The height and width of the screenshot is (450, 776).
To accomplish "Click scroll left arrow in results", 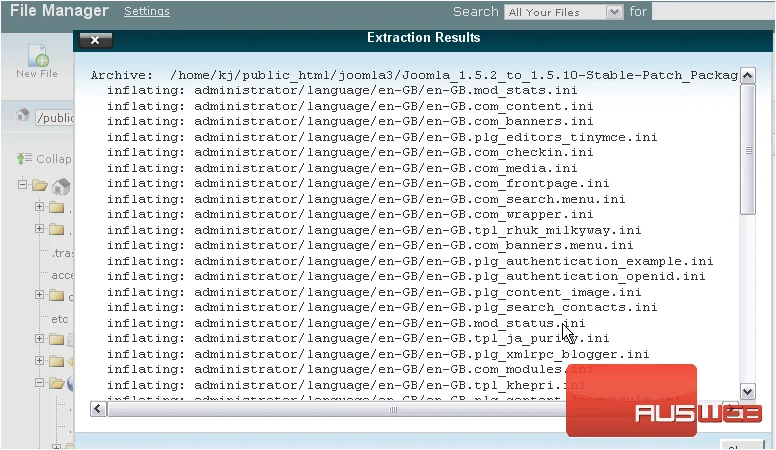I will click(98, 409).
